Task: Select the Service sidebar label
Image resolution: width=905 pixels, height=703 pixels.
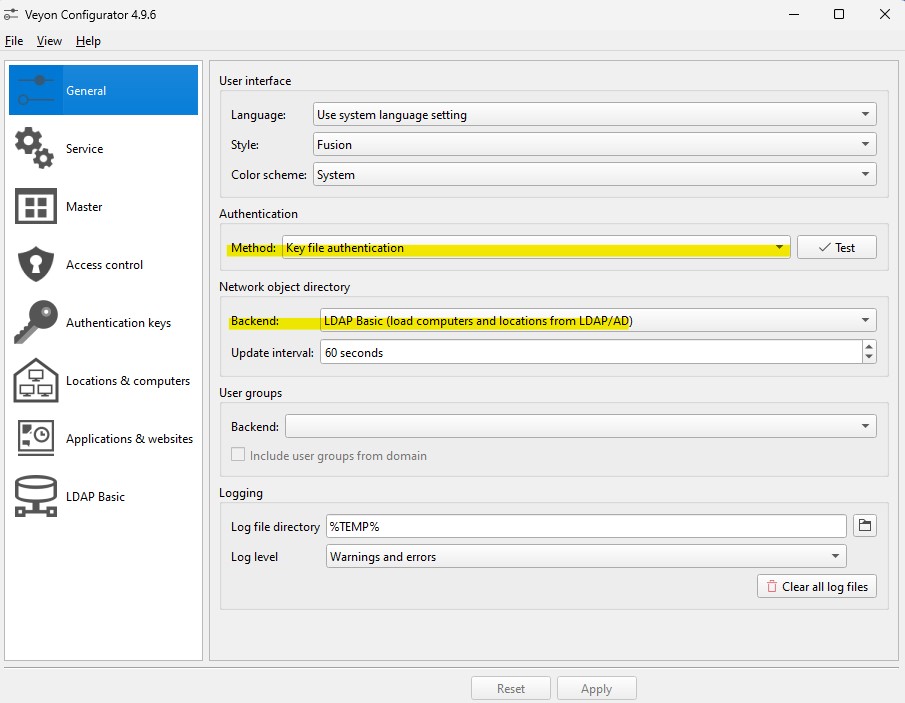Action: 84,148
